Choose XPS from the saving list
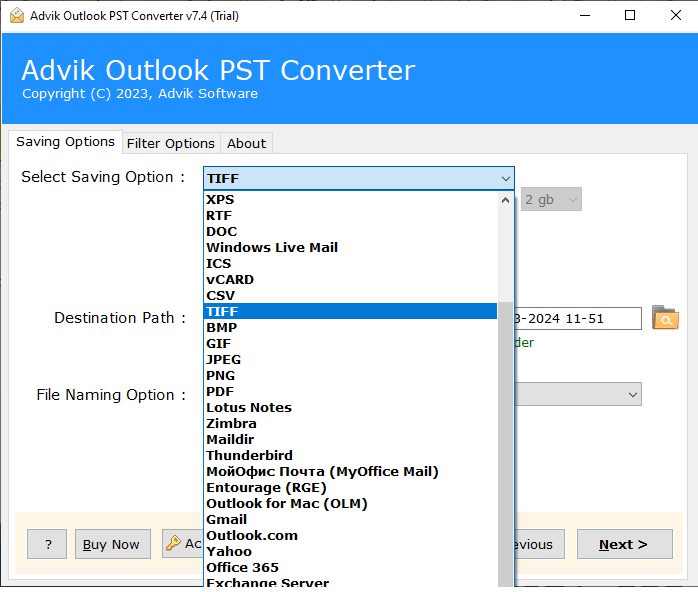This screenshot has width=698, height=592. click(350, 199)
